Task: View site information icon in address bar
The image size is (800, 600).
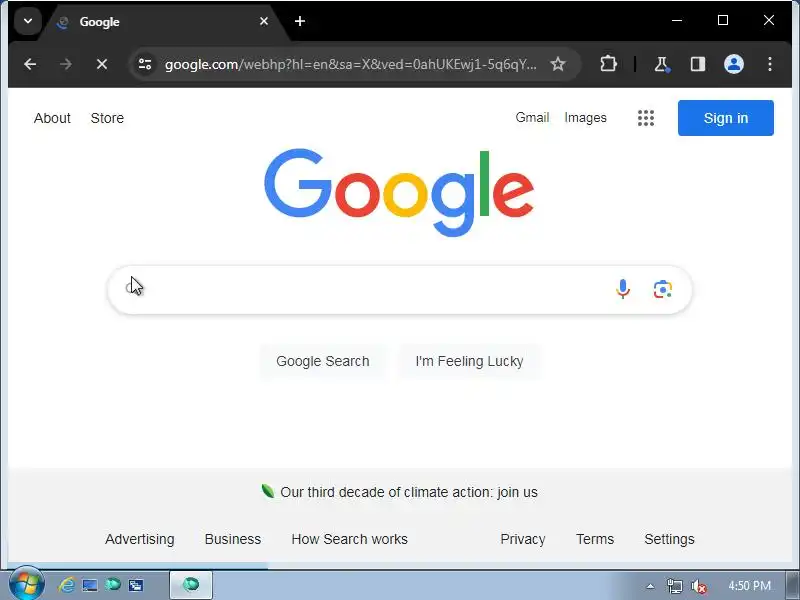Action: (145, 64)
